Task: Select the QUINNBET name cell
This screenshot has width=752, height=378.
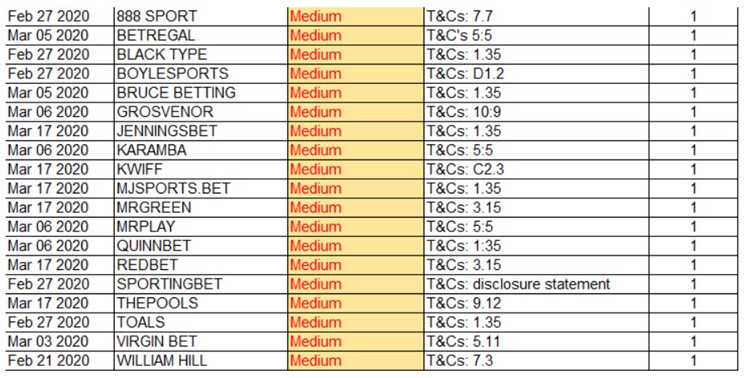Action: (201, 247)
